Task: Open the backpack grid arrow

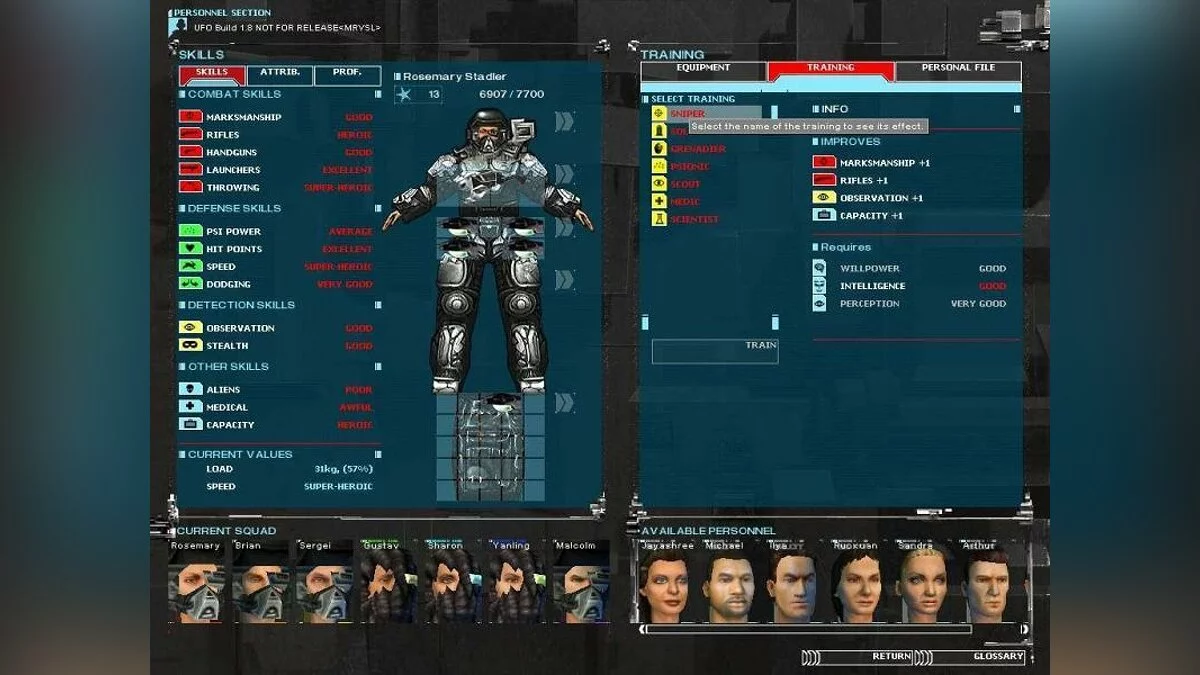Action: 565,403
